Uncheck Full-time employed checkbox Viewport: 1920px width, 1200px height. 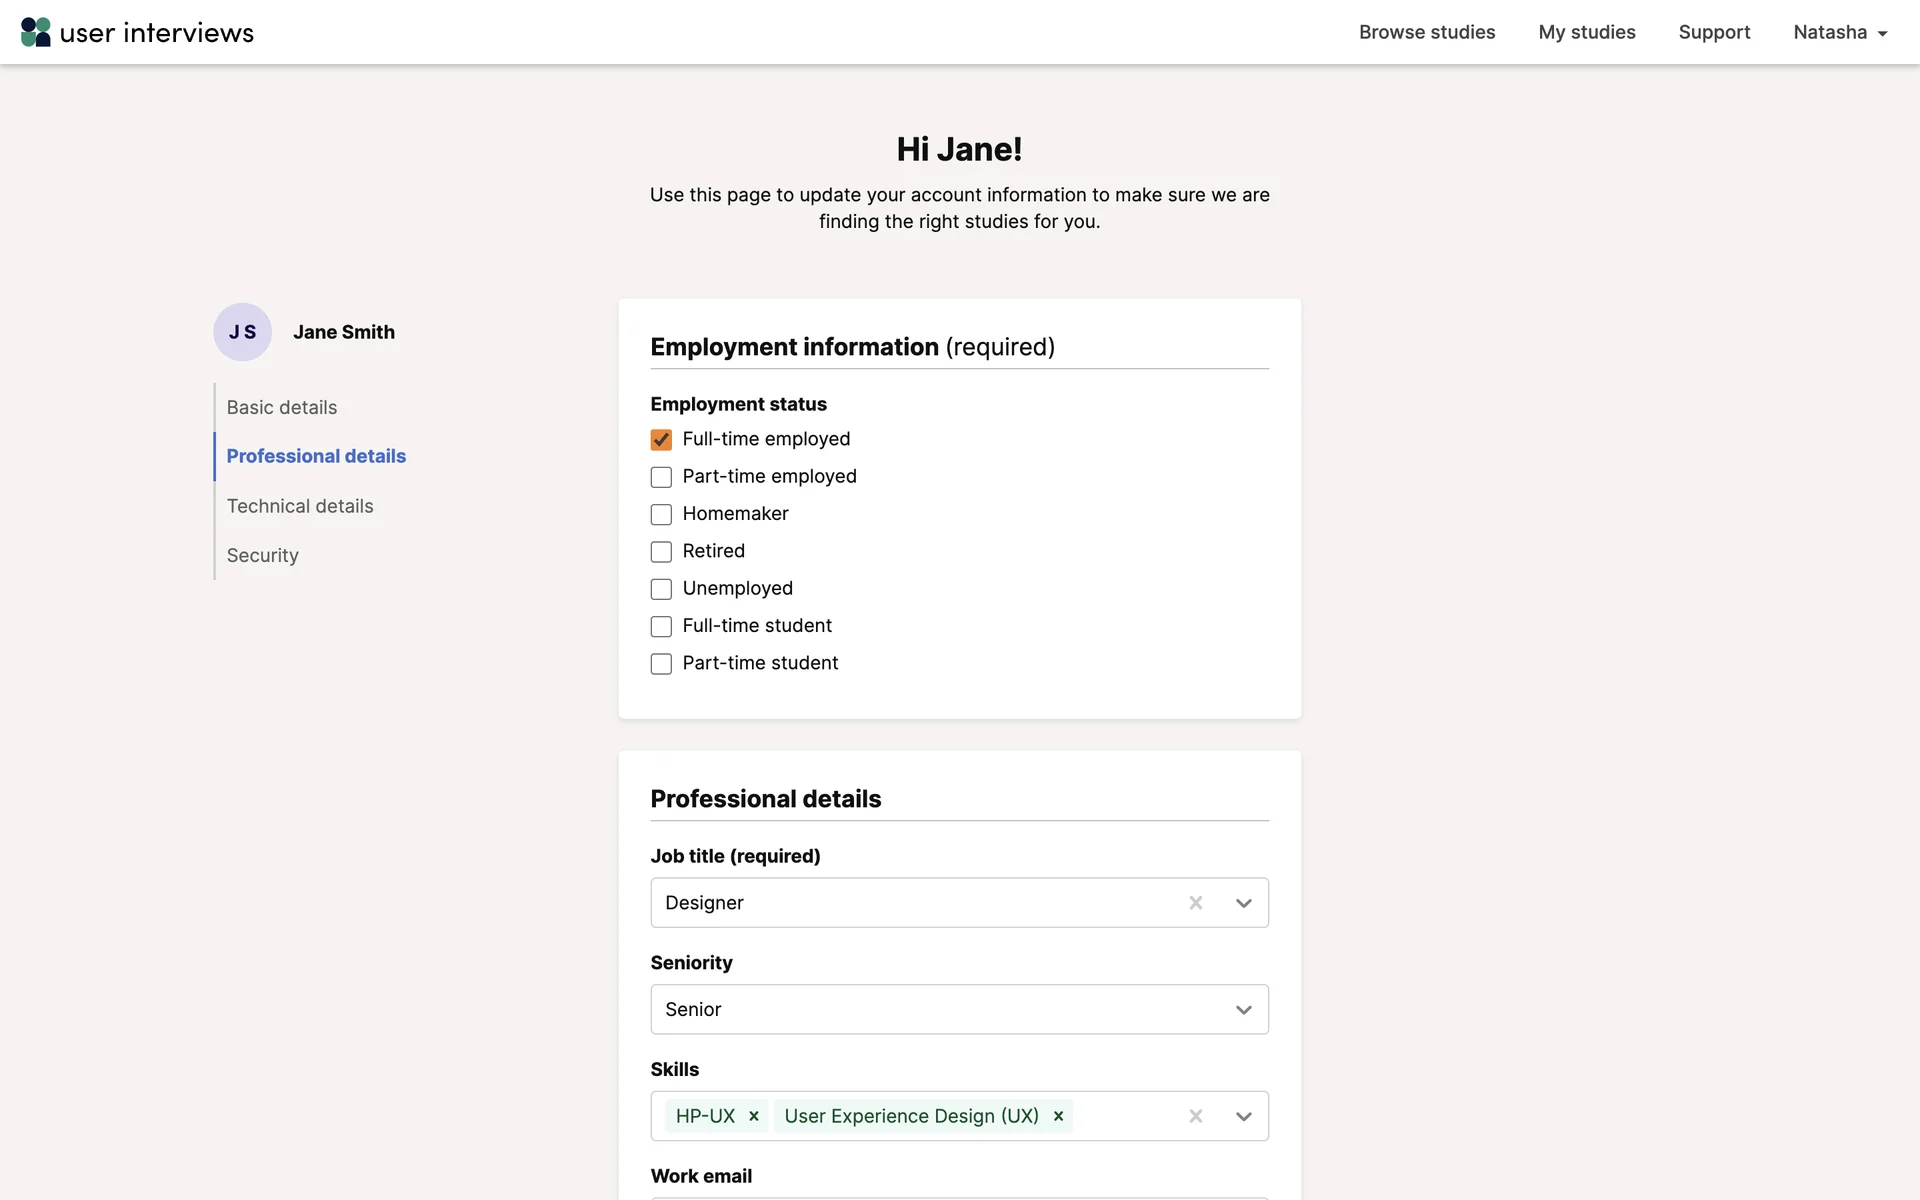[x=661, y=440]
